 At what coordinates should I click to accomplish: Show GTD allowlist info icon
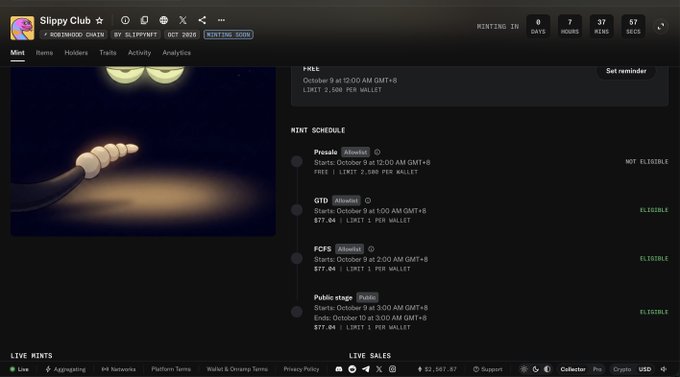point(367,200)
